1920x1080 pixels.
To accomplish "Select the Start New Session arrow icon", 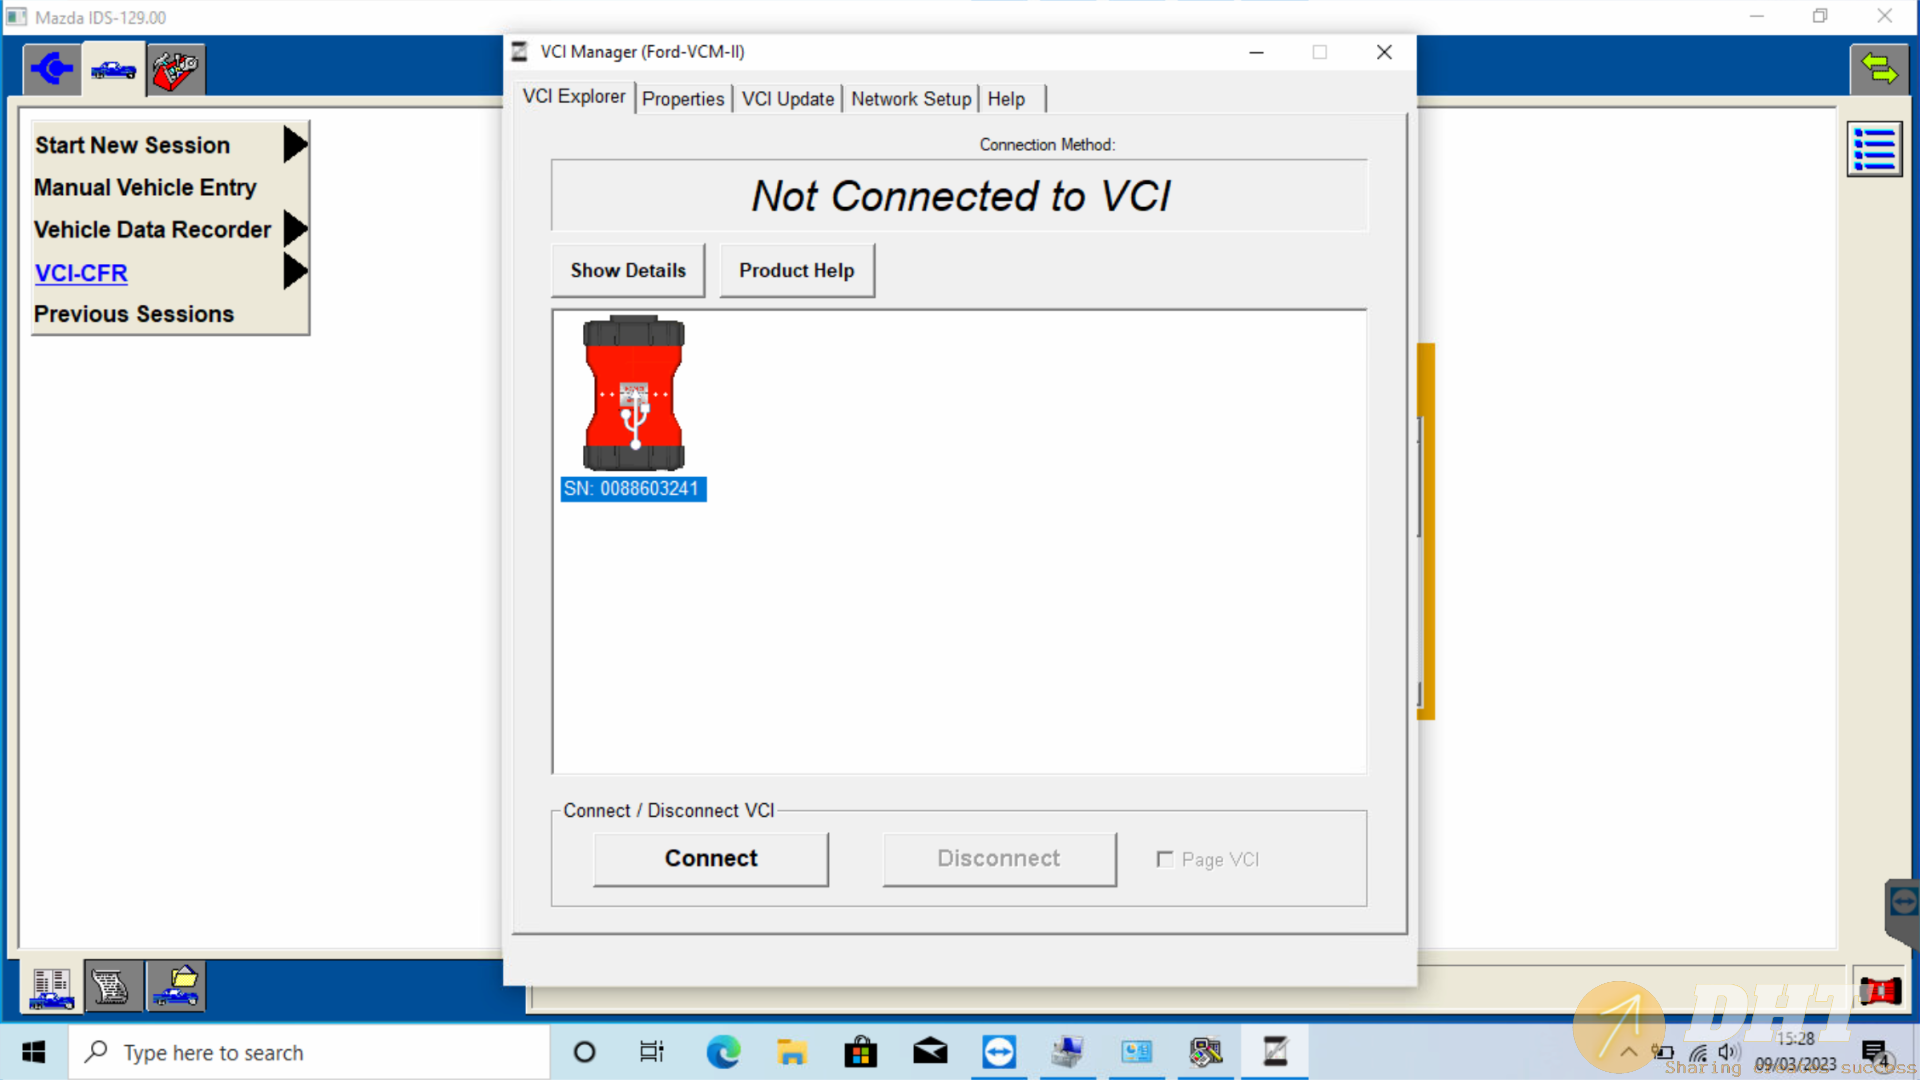I will [293, 144].
